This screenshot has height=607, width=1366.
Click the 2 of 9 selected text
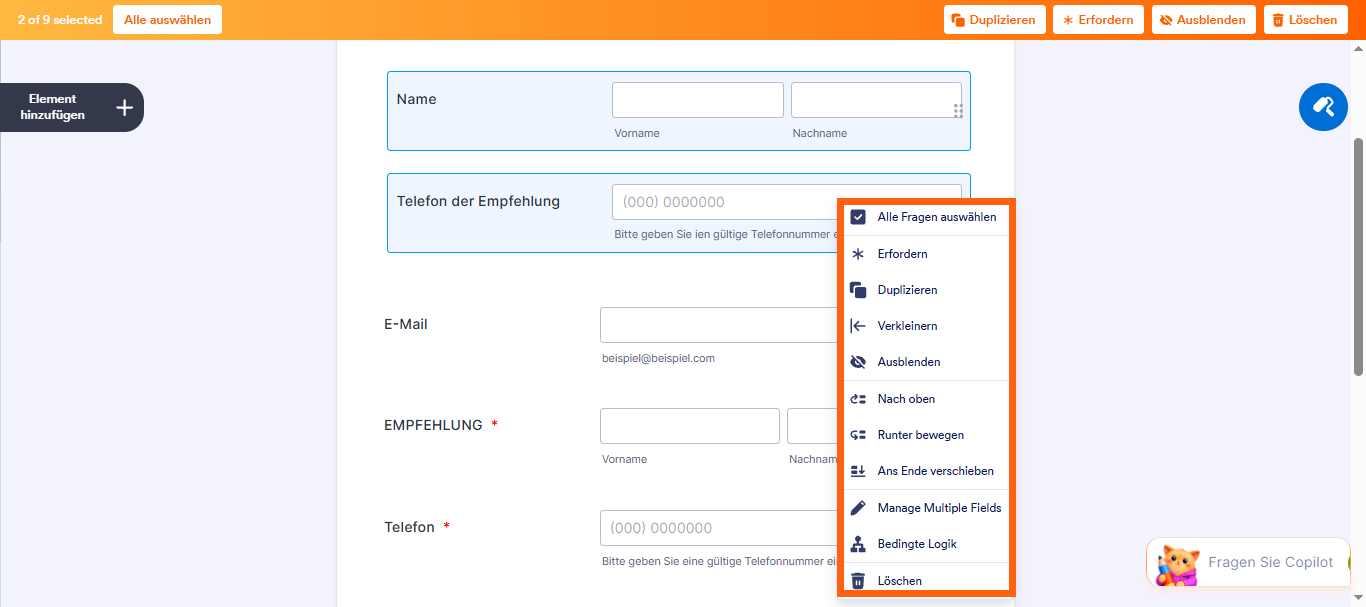tap(60, 20)
